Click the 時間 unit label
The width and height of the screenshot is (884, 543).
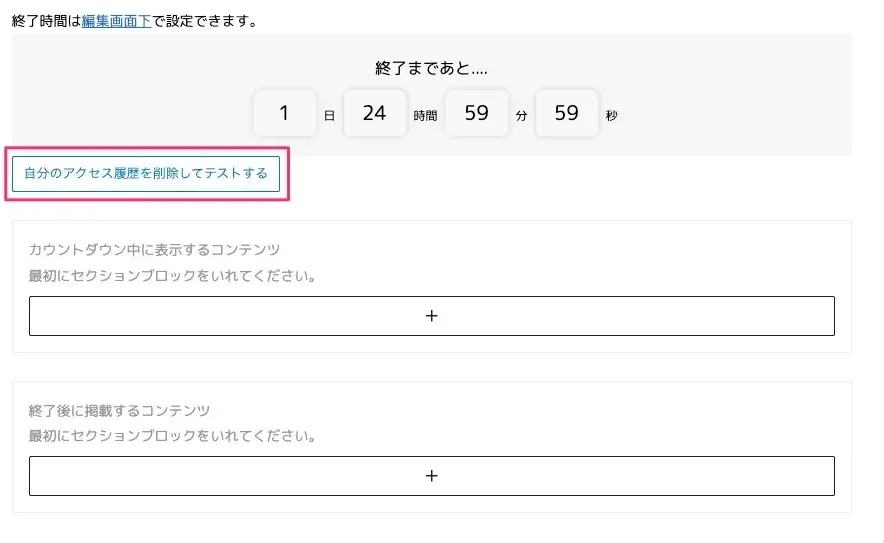425,116
